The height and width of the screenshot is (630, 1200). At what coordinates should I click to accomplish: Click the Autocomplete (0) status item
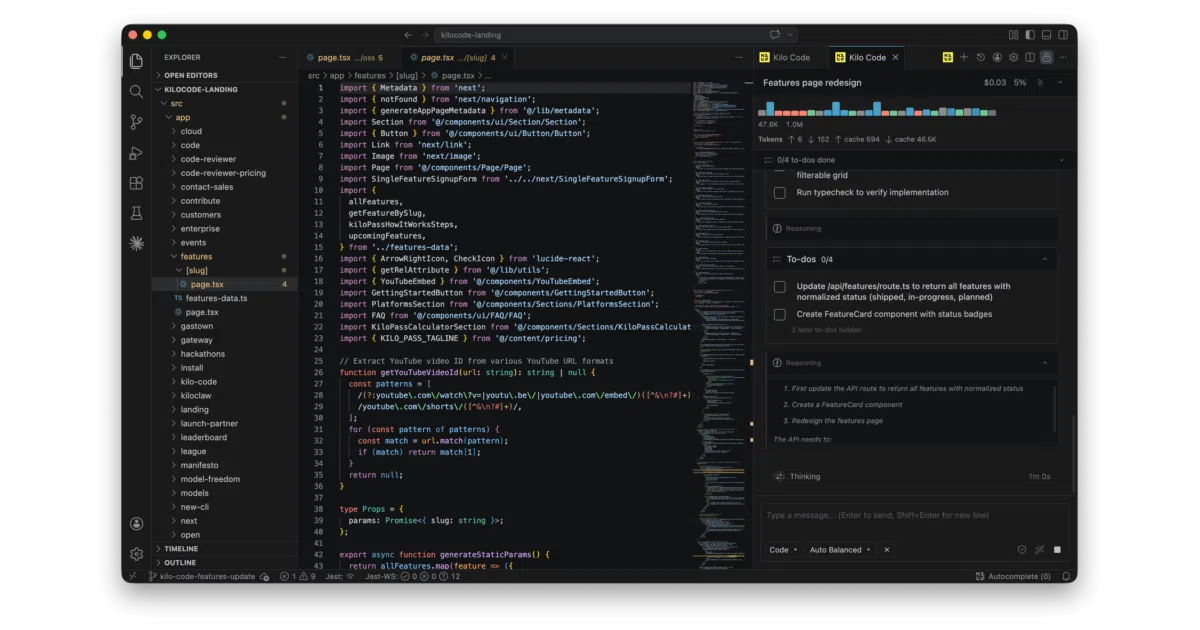point(1013,576)
